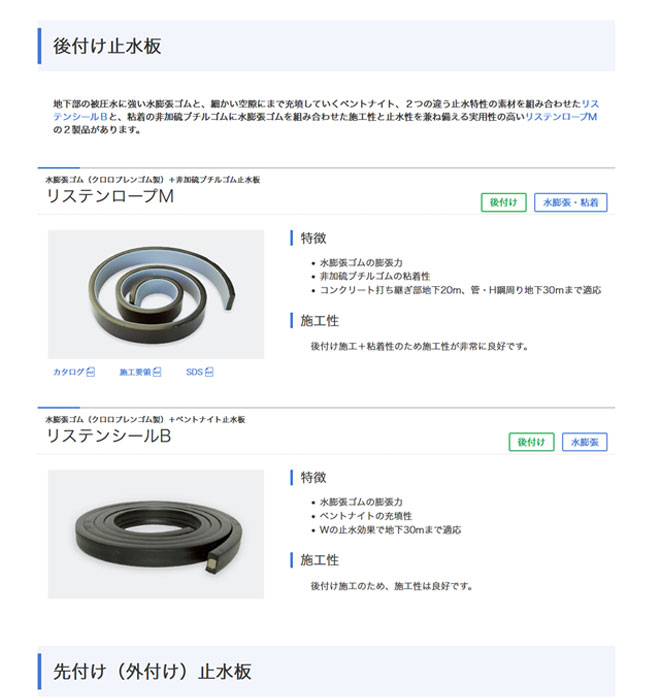Screen dimensions: 660x700
Task: Open the カタログ text link
Action: coord(69,372)
